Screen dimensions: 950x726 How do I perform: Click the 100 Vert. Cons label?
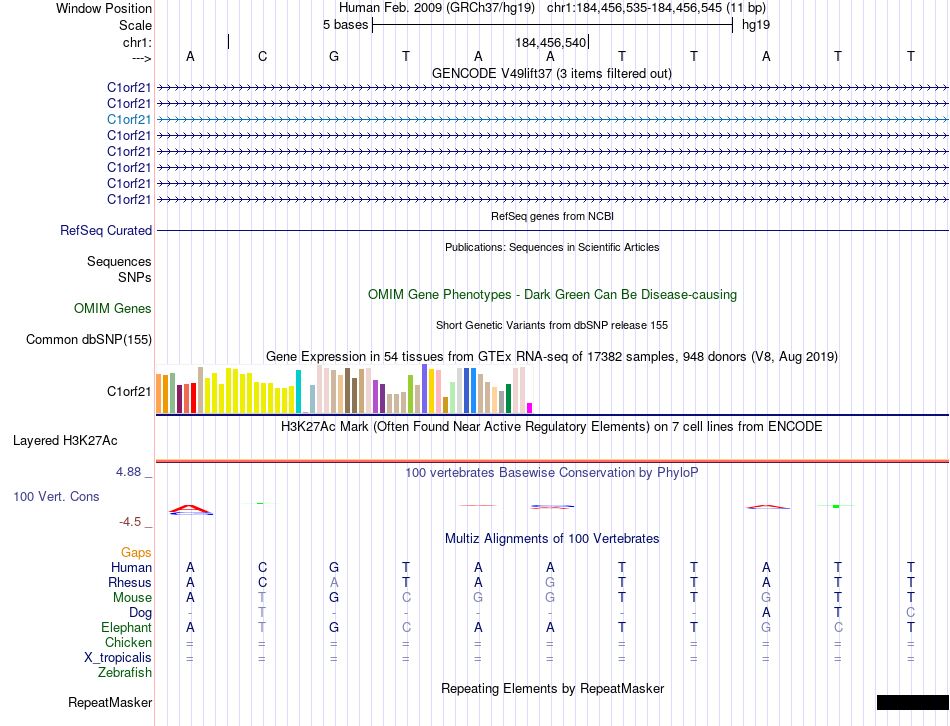(x=56, y=496)
